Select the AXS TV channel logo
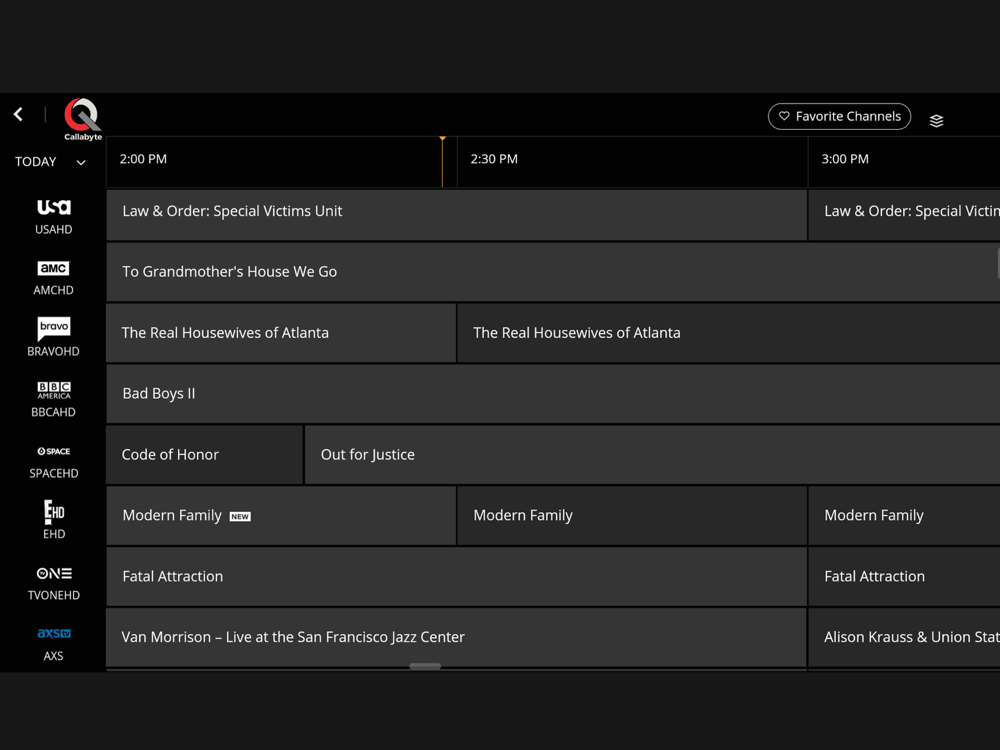The height and width of the screenshot is (750, 1000). coord(54,633)
